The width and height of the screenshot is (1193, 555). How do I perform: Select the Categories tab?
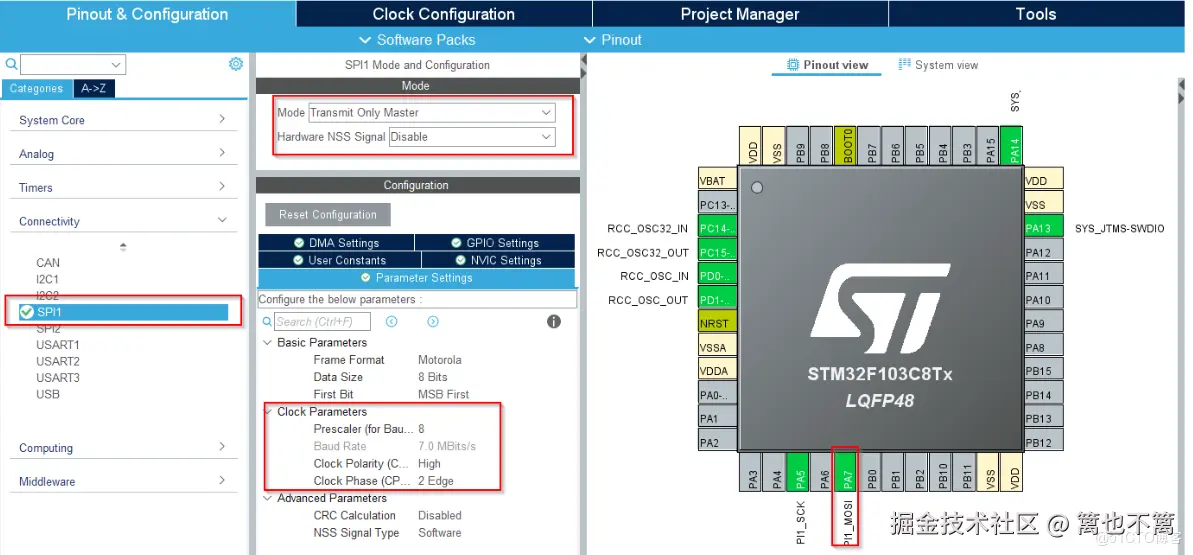(x=37, y=88)
